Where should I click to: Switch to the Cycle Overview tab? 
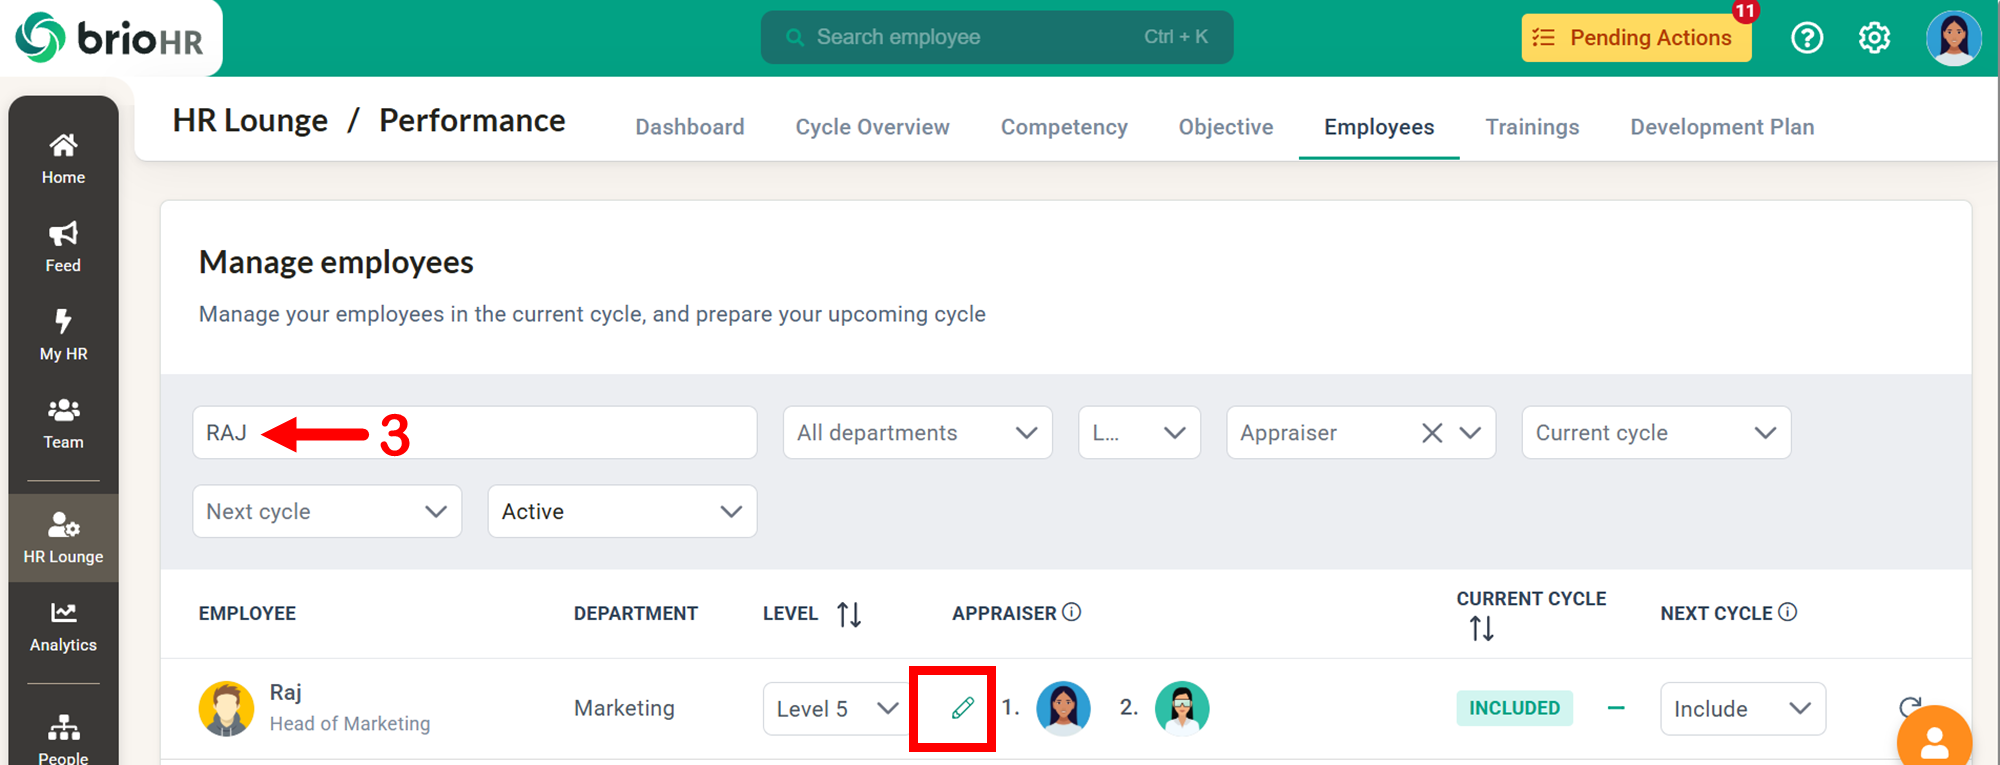tap(872, 127)
